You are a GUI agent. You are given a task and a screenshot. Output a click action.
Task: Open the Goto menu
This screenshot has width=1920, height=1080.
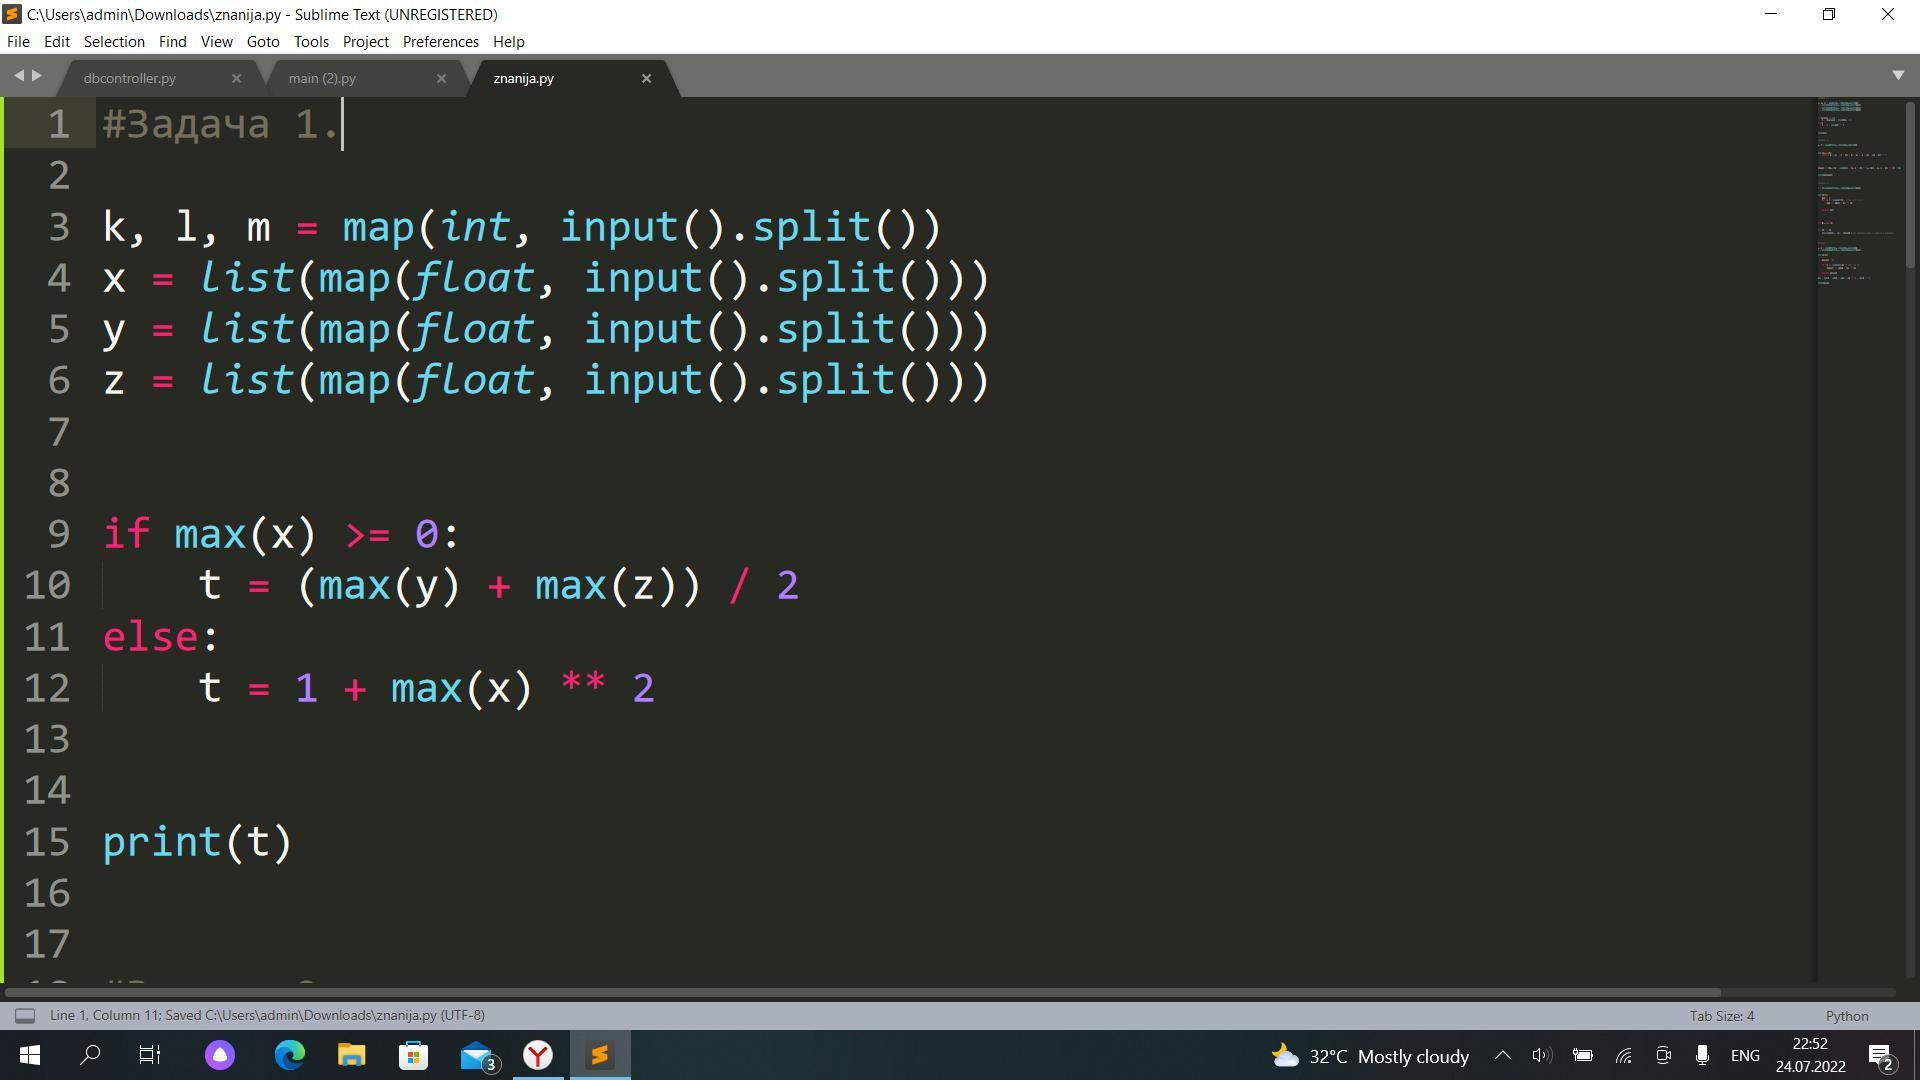click(x=262, y=42)
